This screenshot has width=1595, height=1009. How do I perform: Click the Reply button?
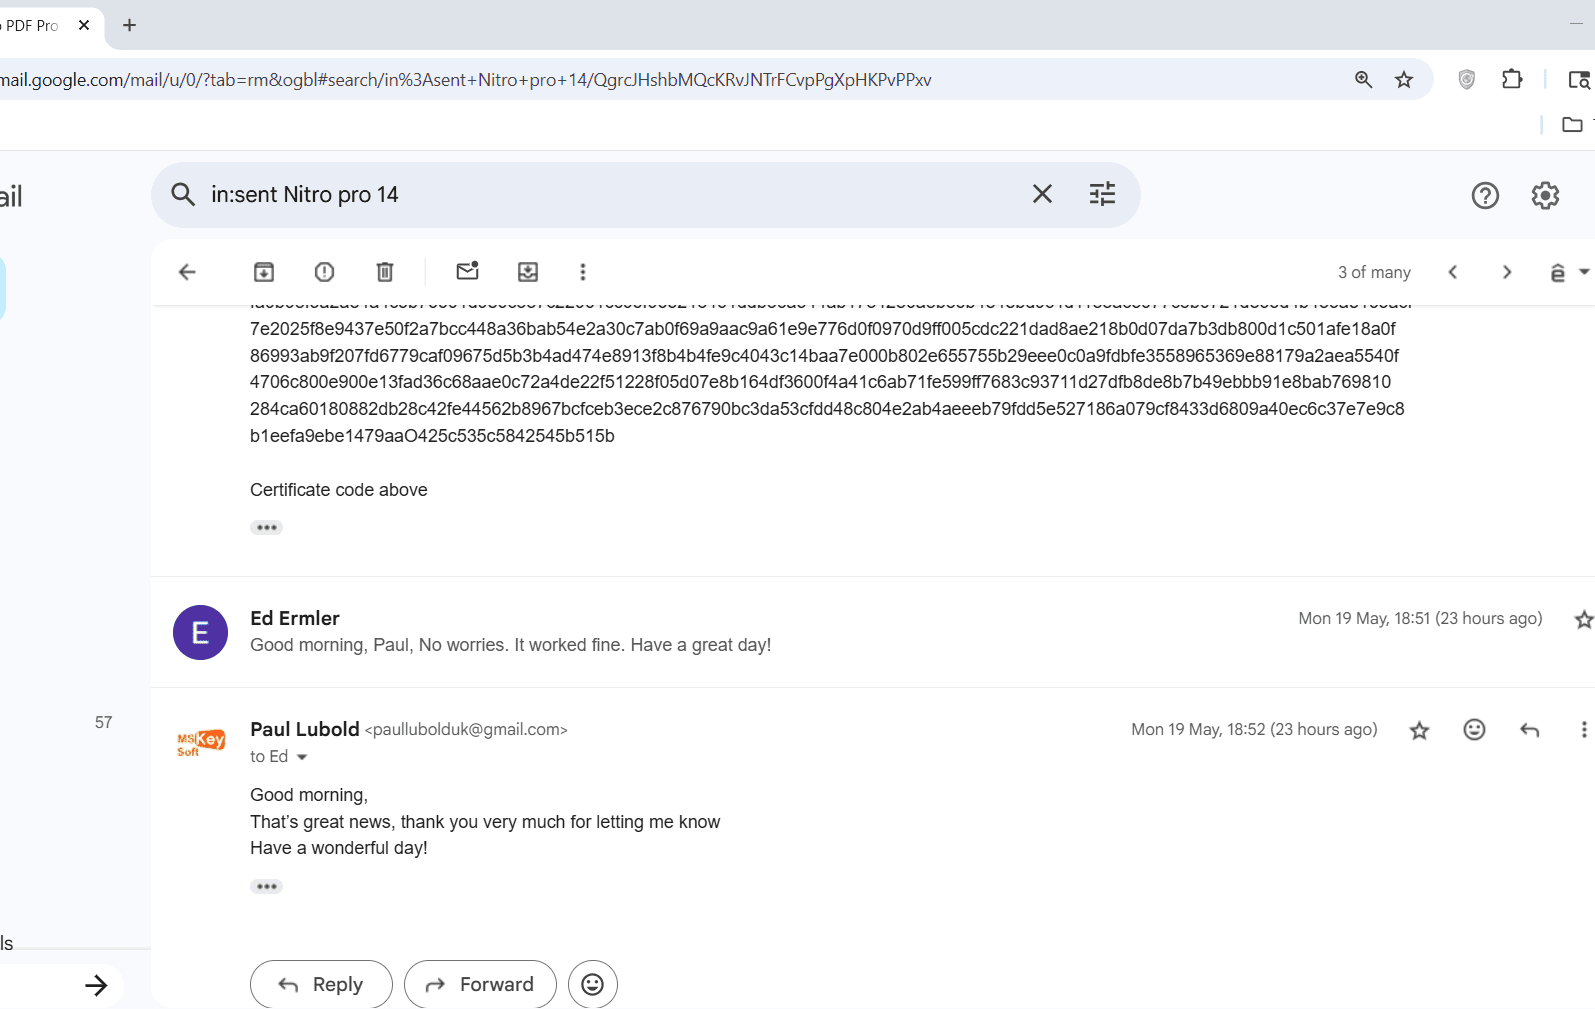tap(321, 985)
